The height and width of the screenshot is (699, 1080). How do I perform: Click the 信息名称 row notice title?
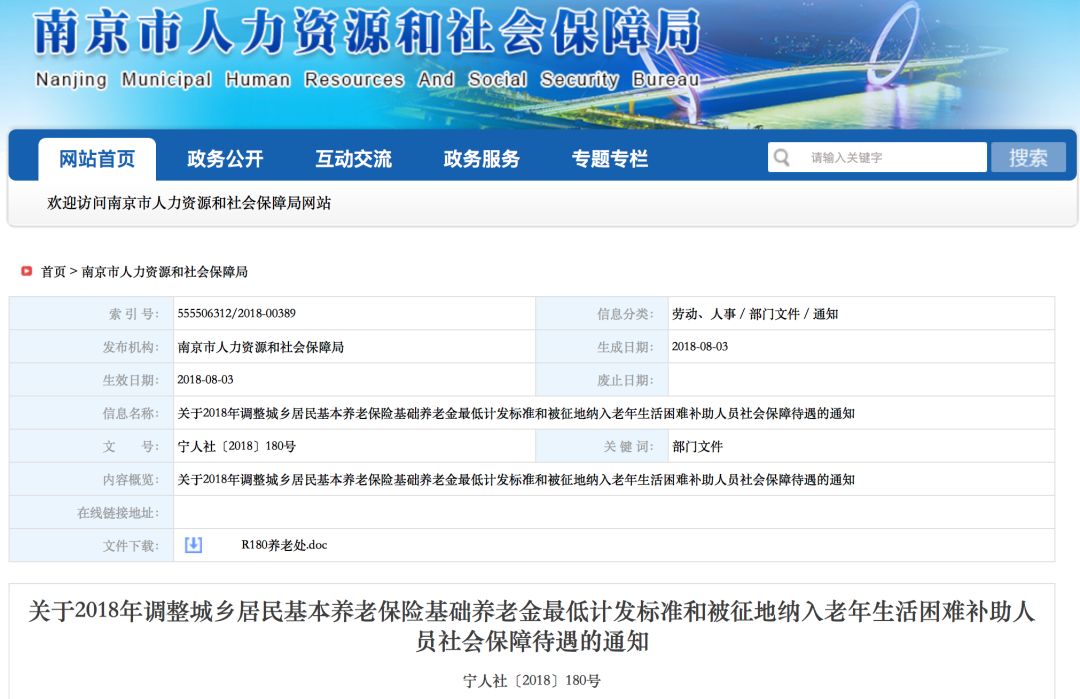(x=516, y=413)
